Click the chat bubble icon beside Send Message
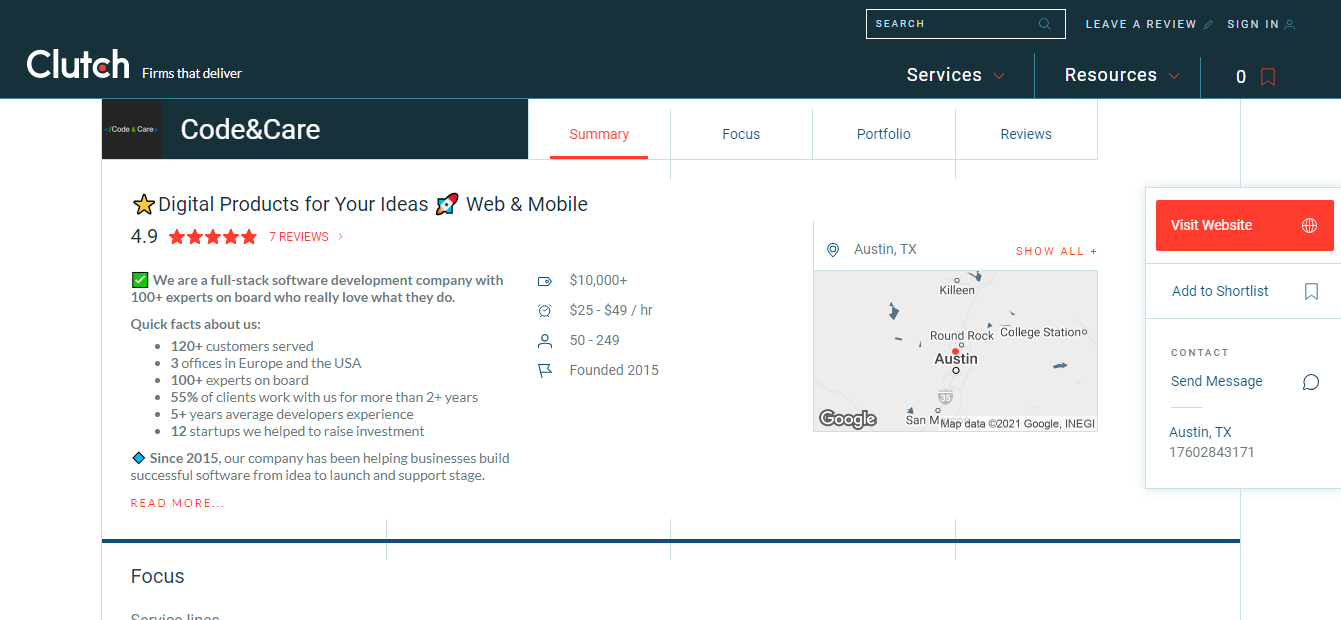 [x=1311, y=382]
